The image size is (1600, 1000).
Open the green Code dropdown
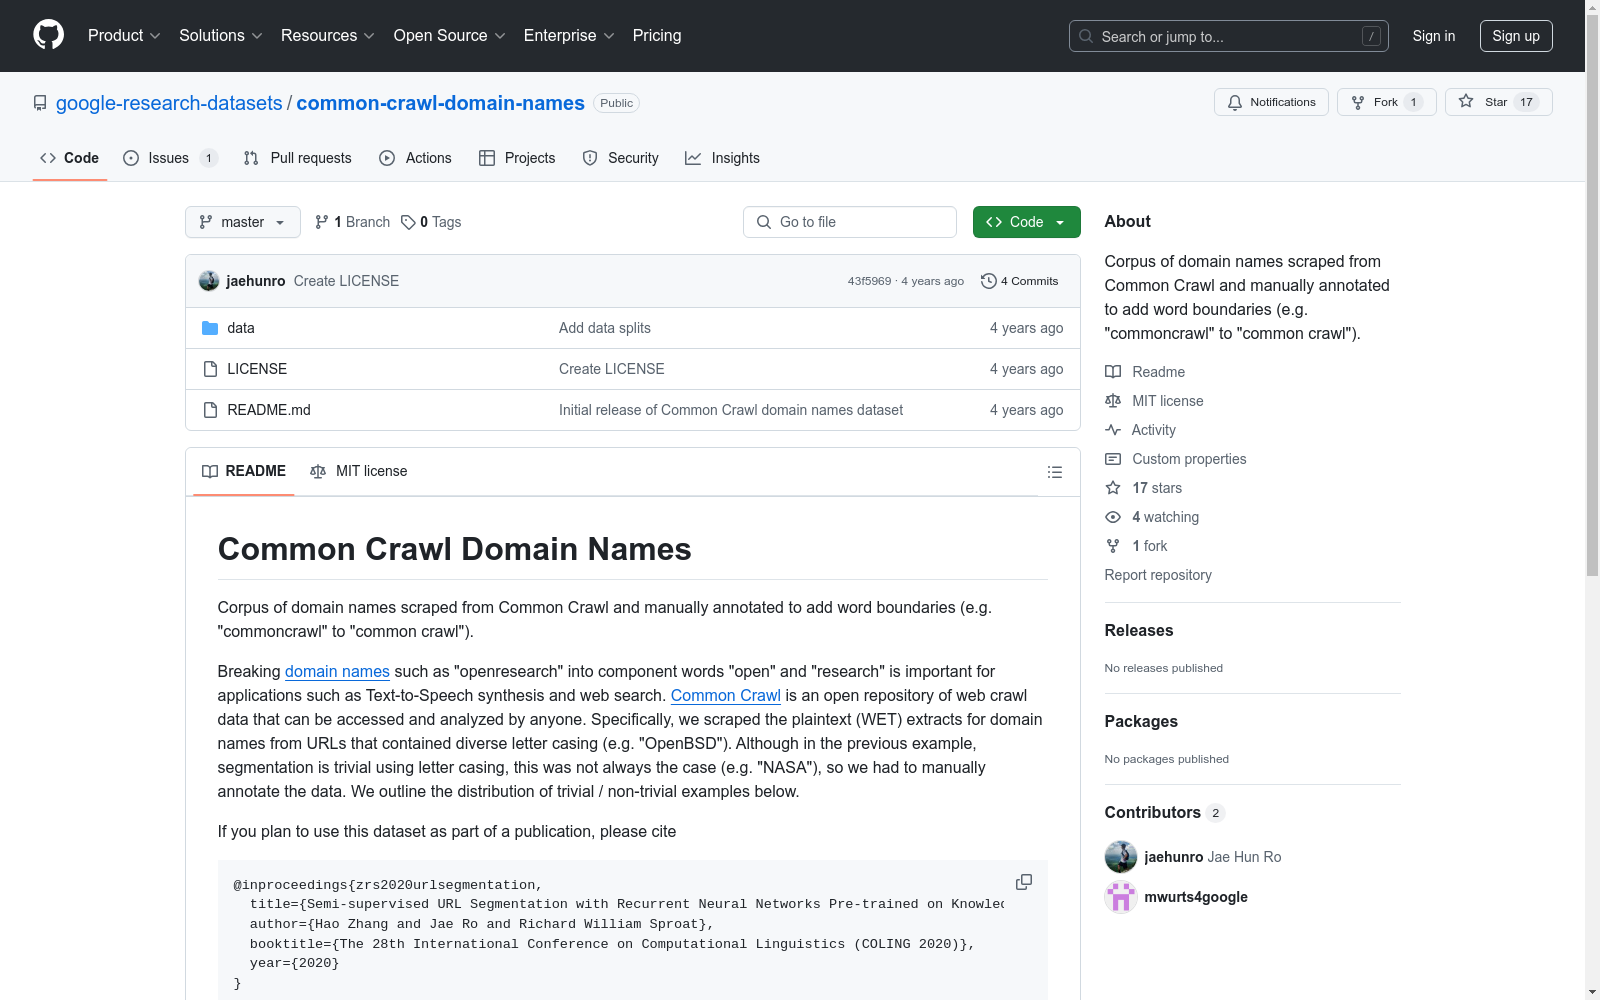tap(1027, 222)
